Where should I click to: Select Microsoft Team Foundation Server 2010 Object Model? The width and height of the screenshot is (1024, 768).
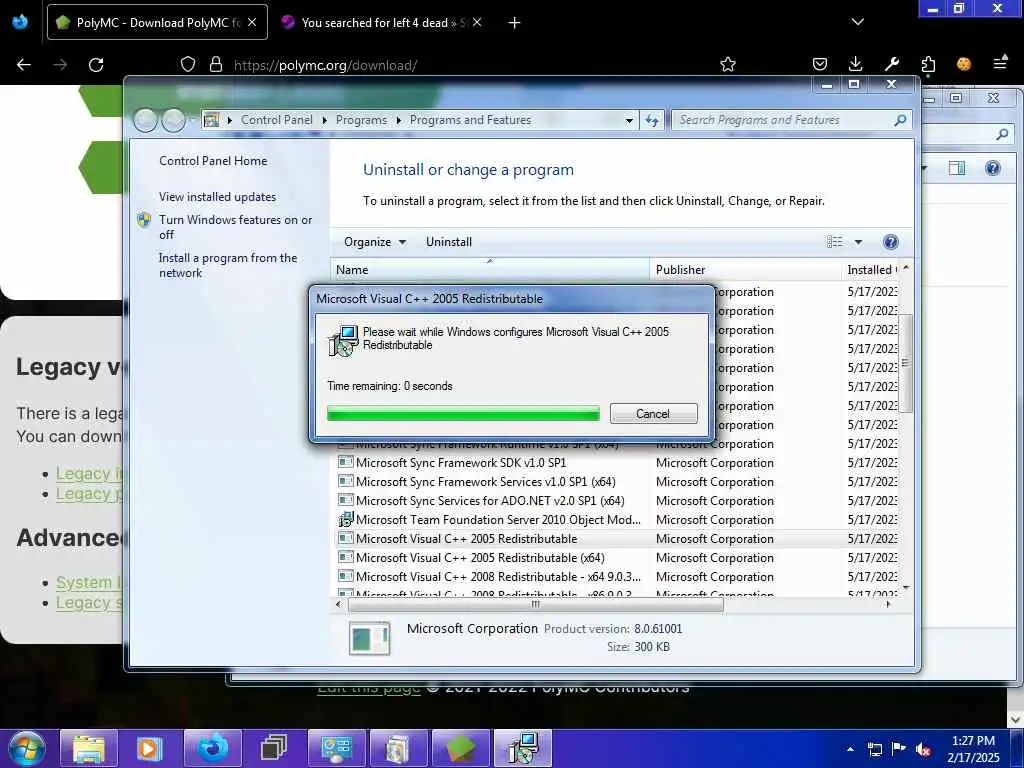[x=498, y=519]
